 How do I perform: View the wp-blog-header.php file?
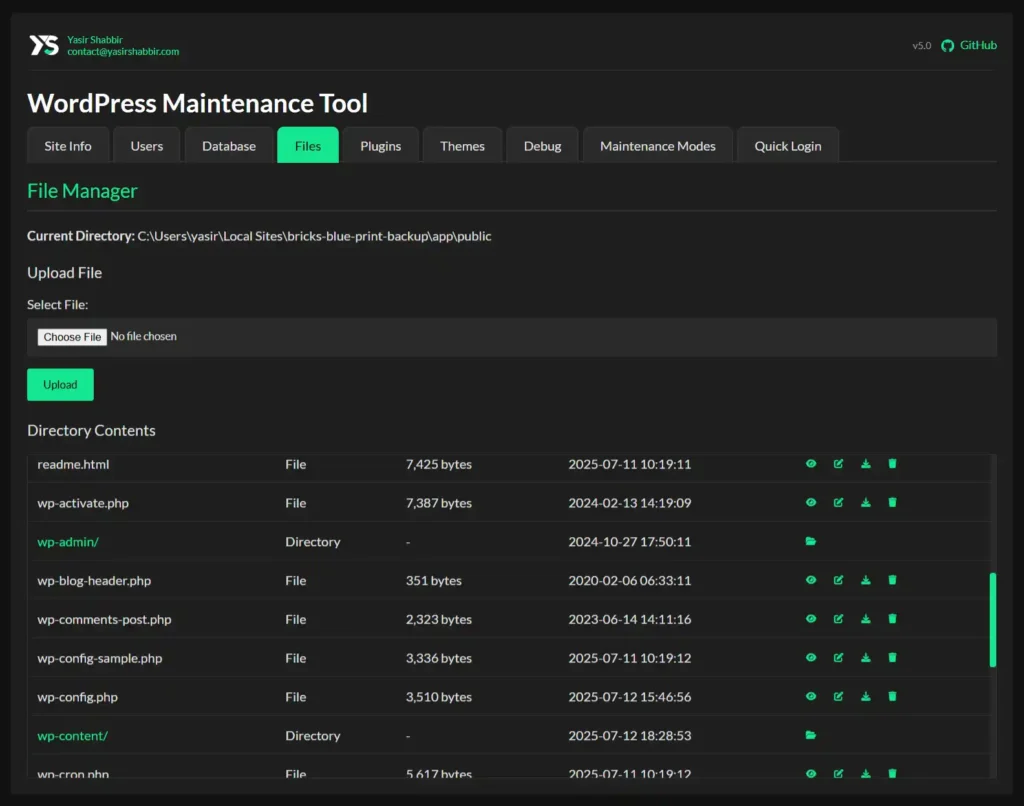coord(810,580)
